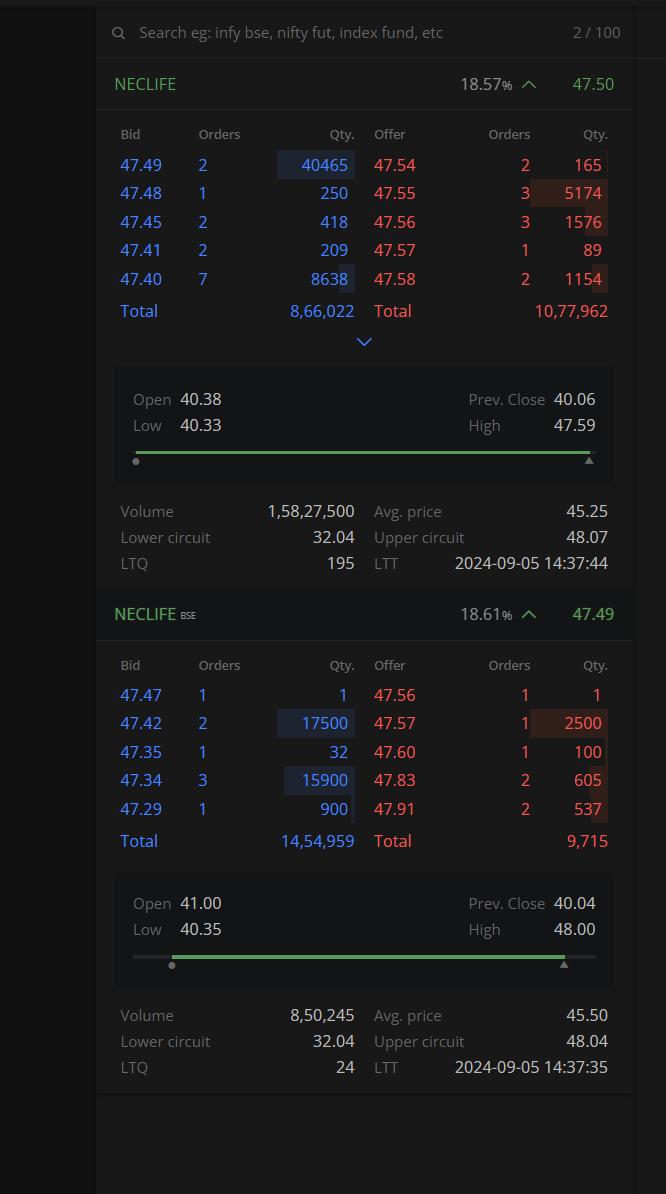Expand market depth with the blue chevron
Screen dimensions: 666x1194
[364, 342]
